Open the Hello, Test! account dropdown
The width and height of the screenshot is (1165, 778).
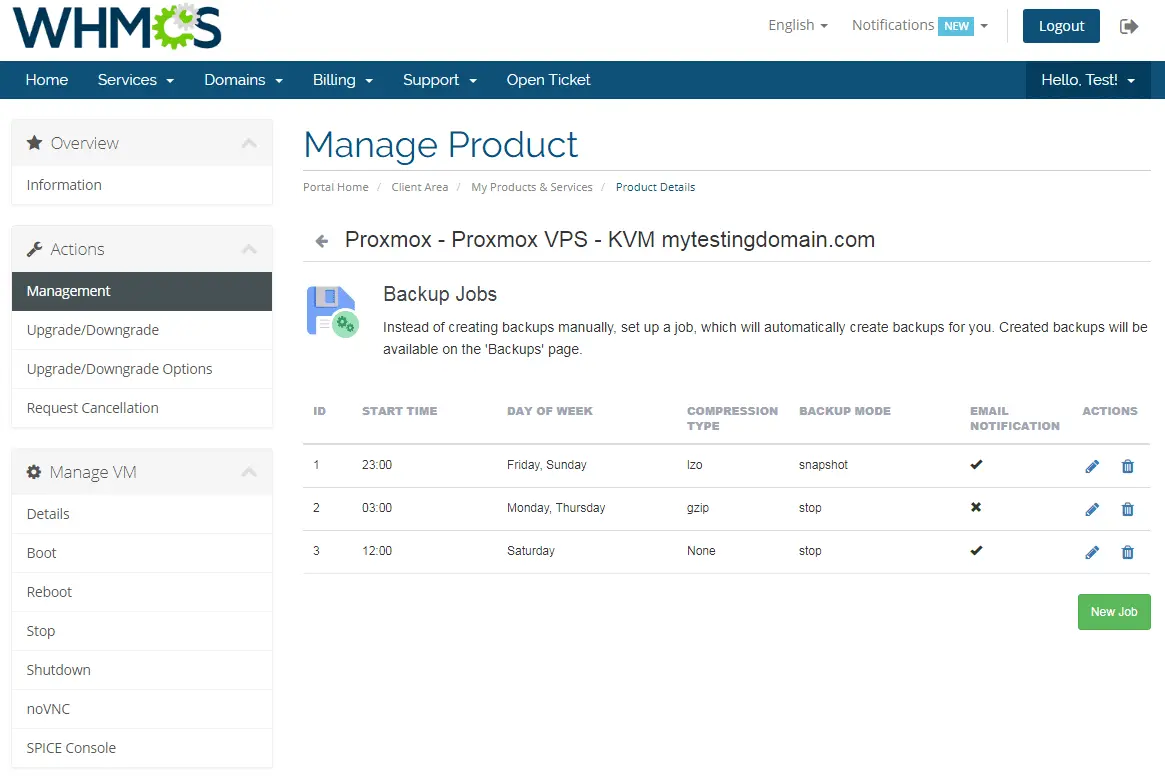1088,80
